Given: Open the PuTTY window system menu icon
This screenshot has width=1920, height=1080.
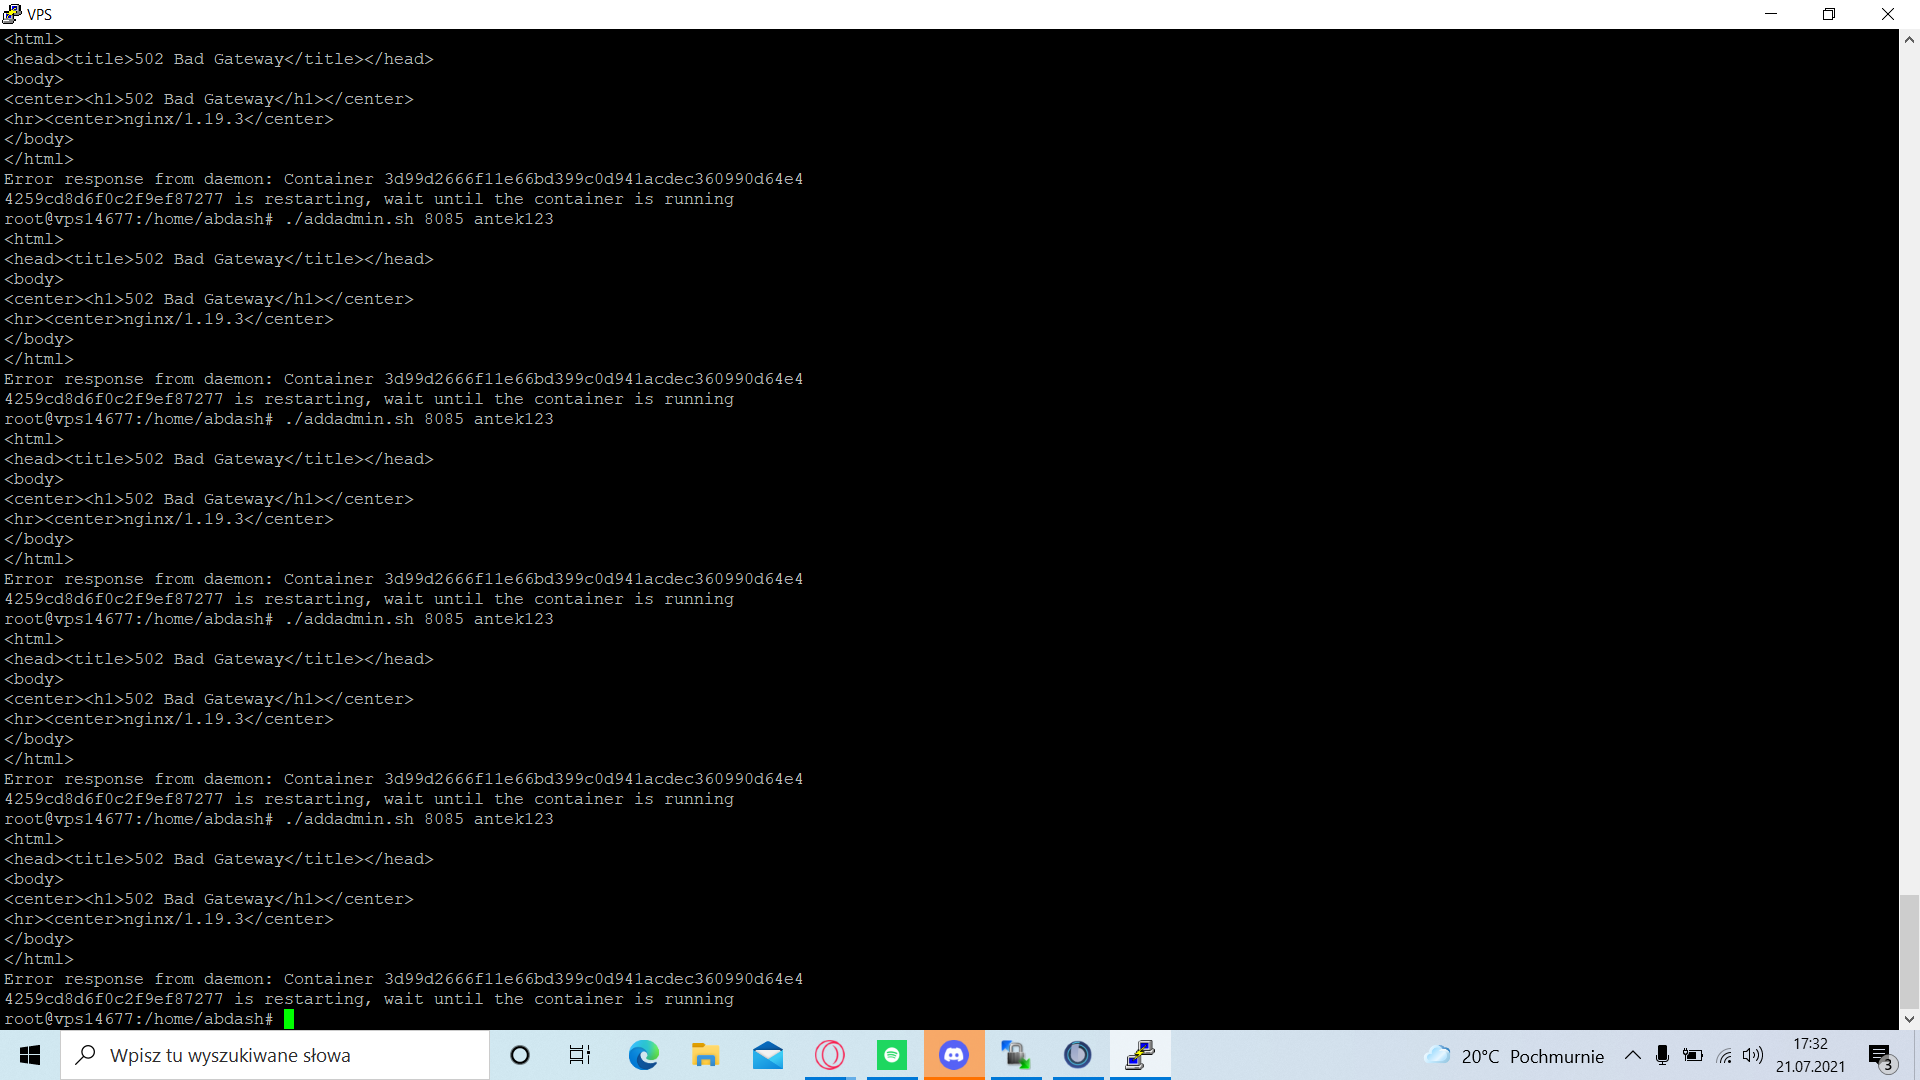Looking at the screenshot, I should click(x=12, y=14).
